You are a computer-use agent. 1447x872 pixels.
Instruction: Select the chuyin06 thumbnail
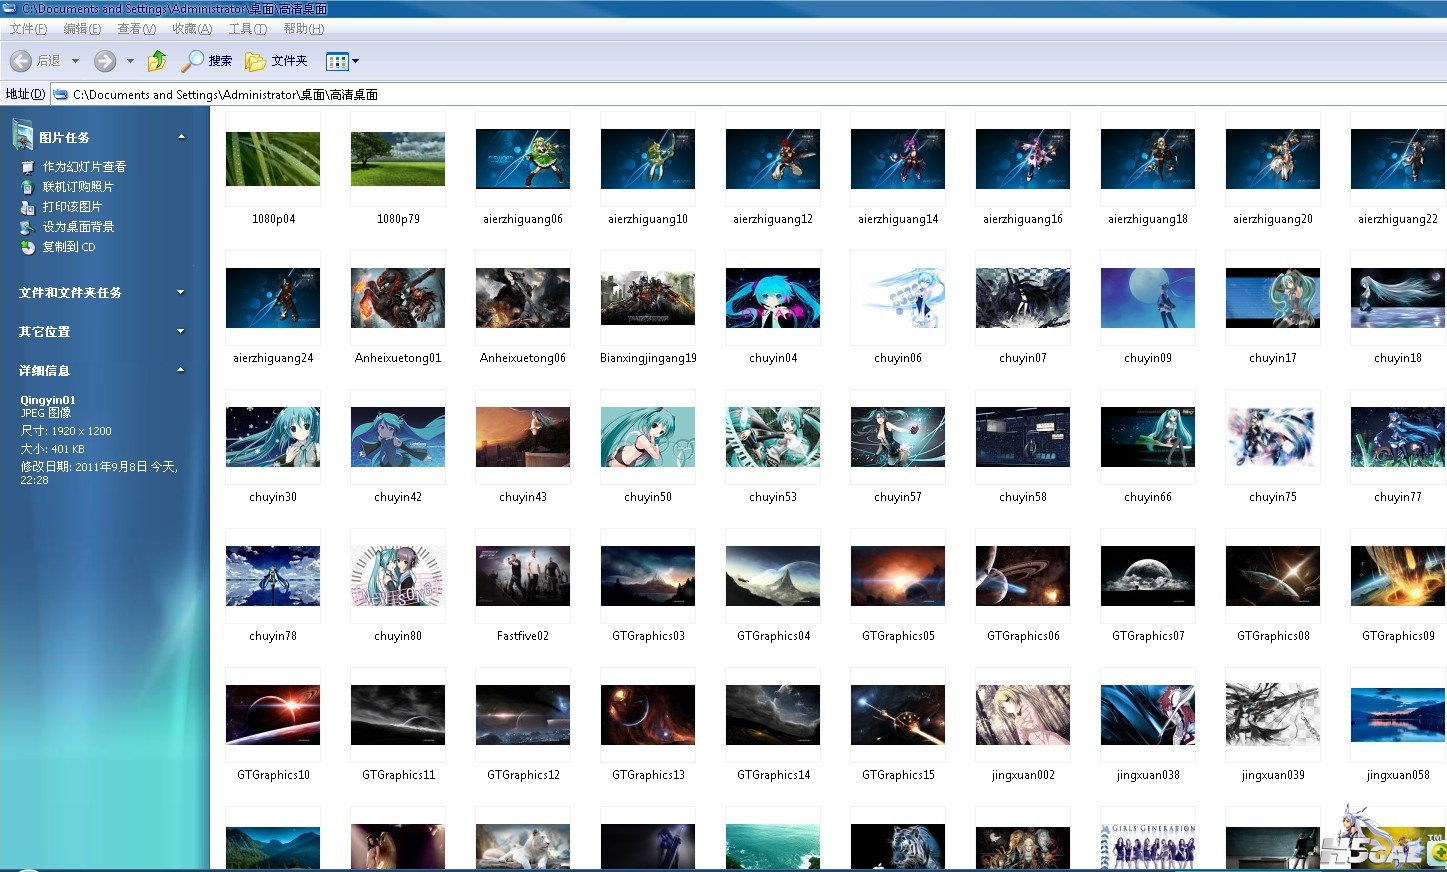tap(898, 298)
